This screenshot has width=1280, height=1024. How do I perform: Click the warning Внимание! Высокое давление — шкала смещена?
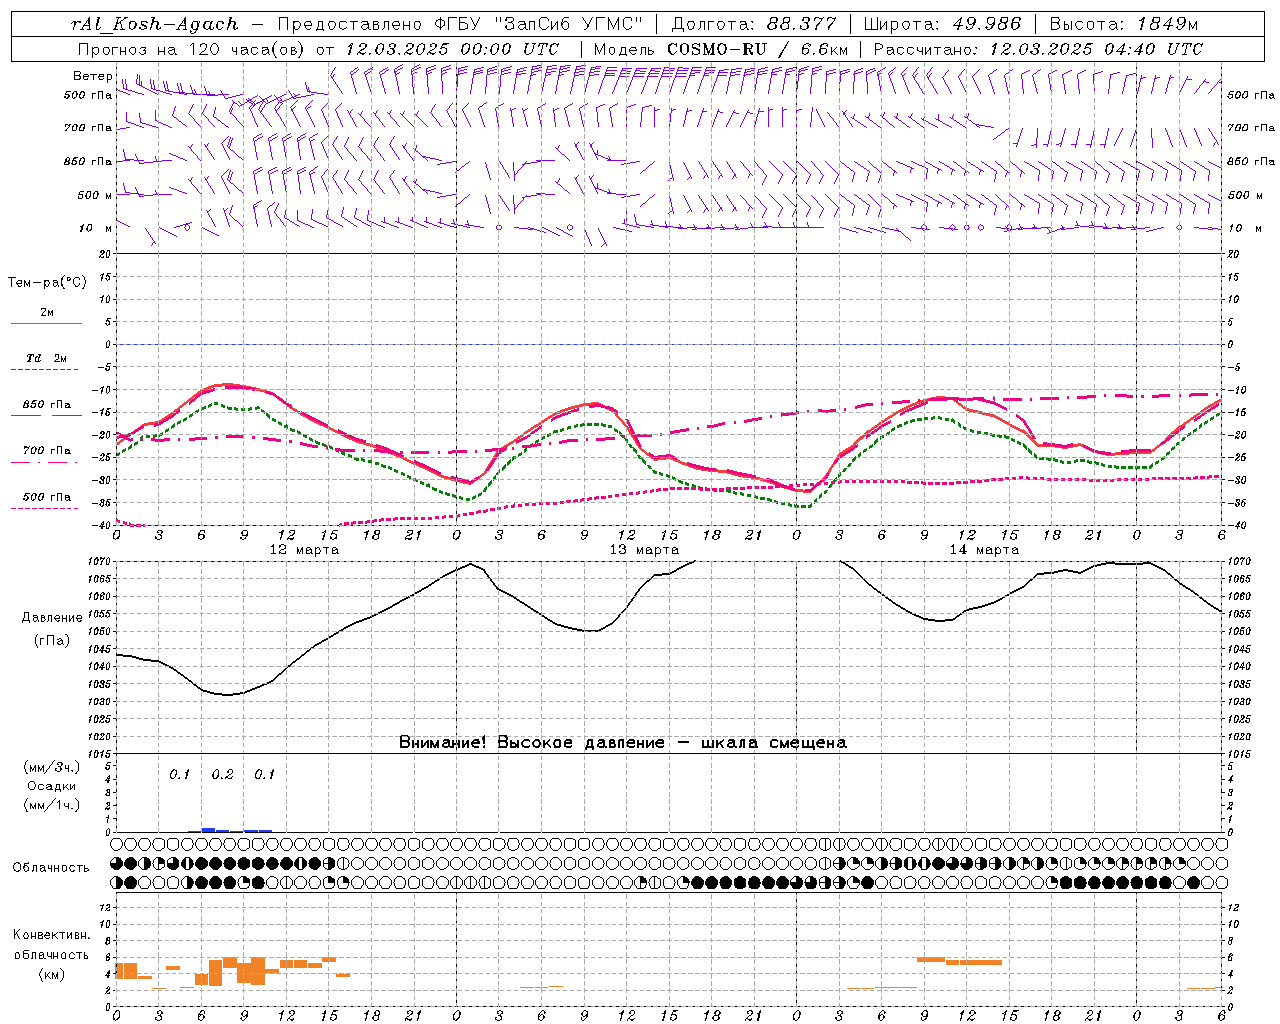pyautogui.click(x=623, y=743)
